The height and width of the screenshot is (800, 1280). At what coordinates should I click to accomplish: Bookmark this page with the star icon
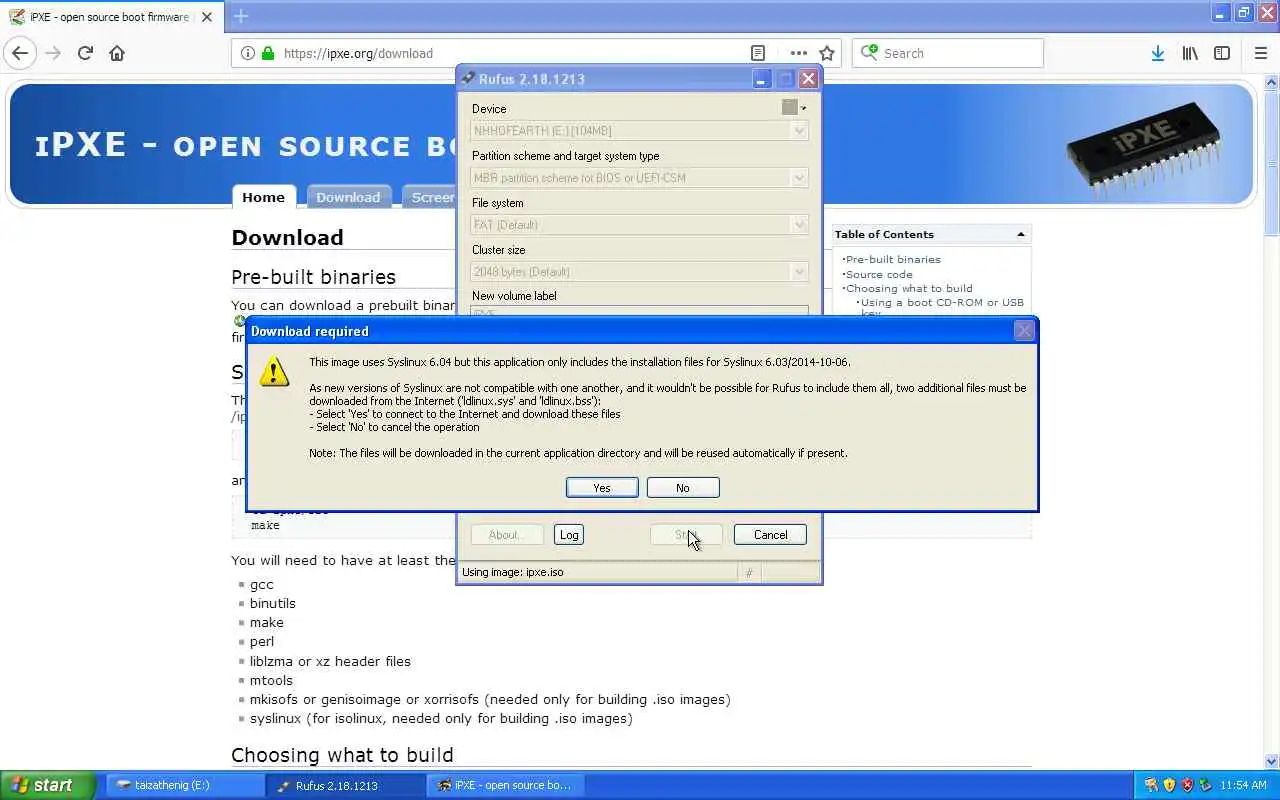tap(827, 53)
